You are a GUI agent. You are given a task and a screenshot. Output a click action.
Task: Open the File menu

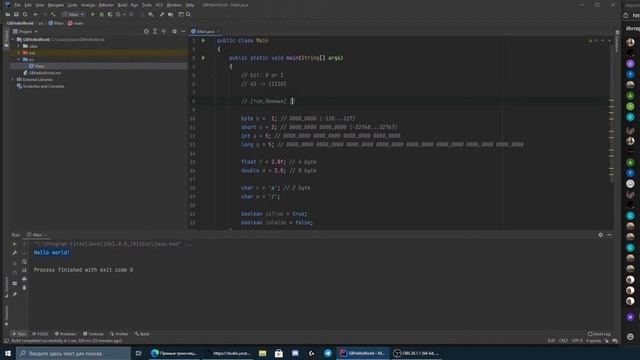coord(17,5)
